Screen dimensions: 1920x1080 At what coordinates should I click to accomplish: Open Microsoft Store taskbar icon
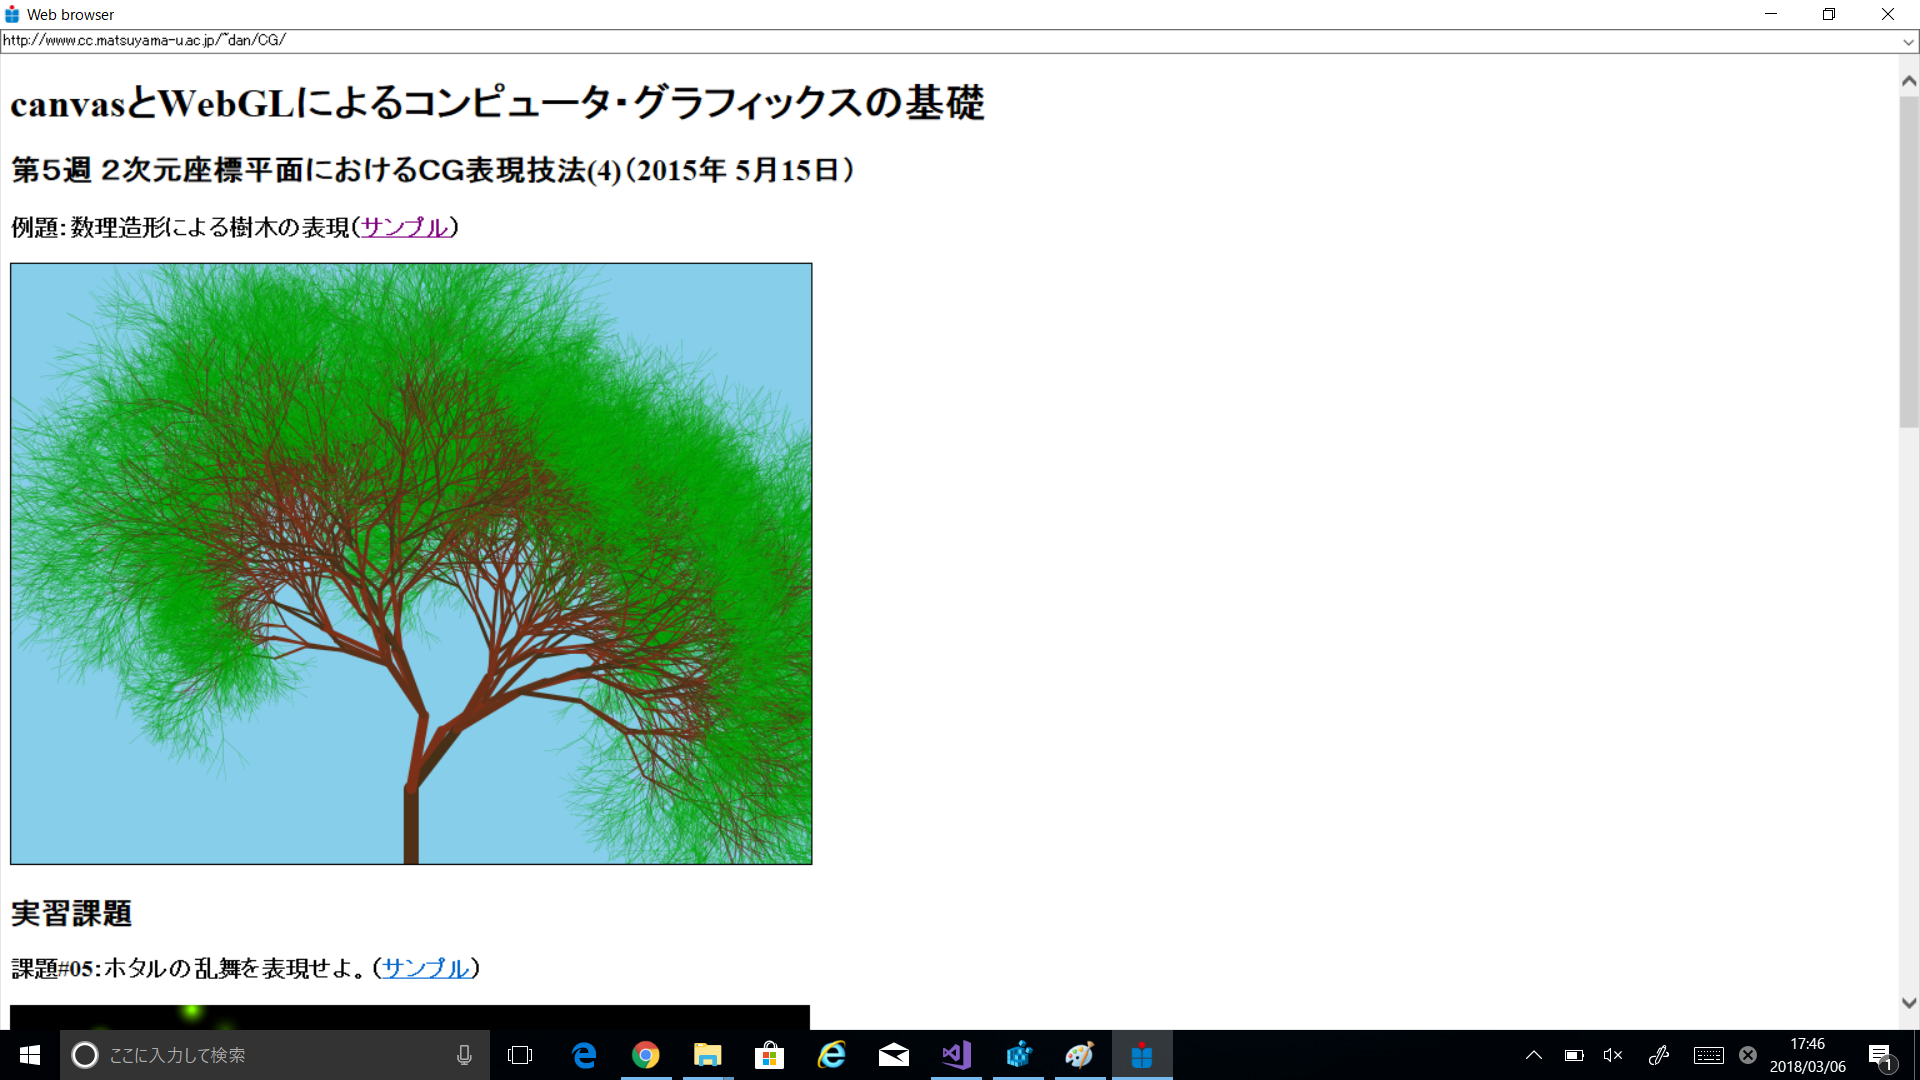[x=769, y=1055]
